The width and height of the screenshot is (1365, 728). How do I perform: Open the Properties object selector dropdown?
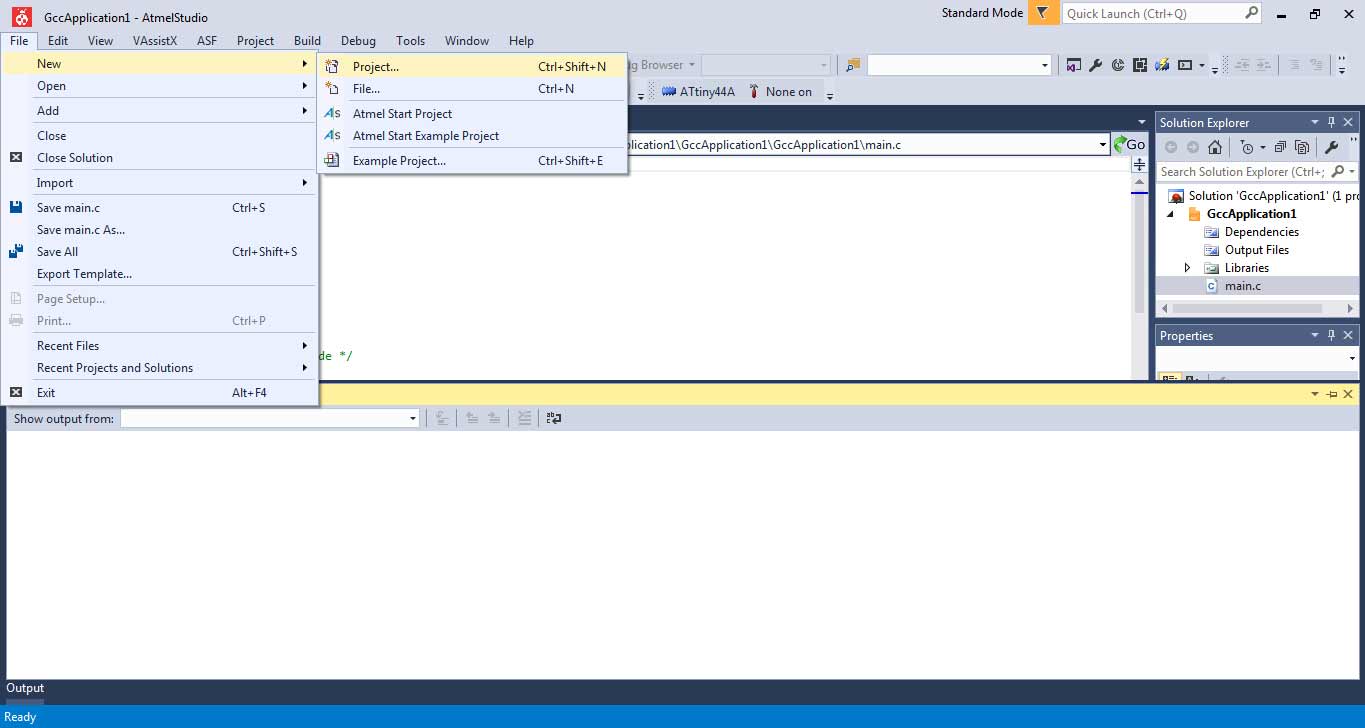tap(1352, 358)
